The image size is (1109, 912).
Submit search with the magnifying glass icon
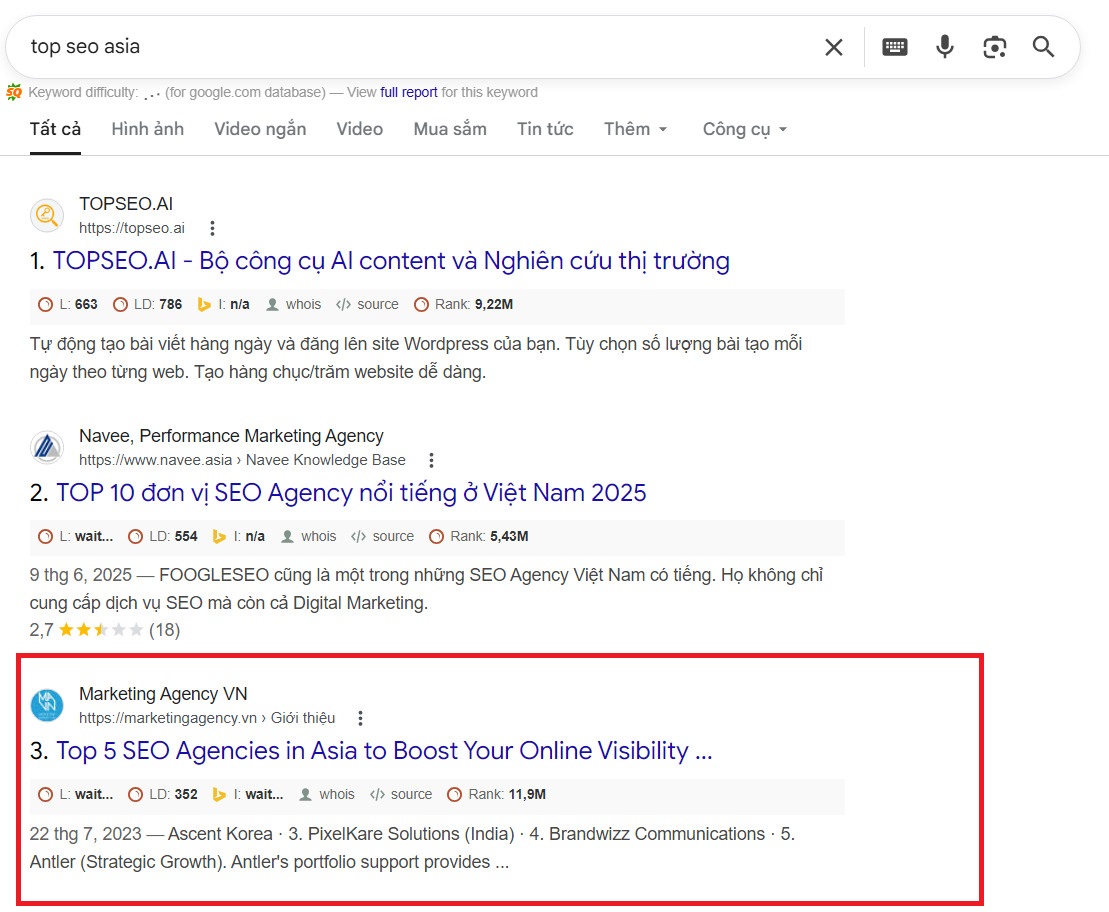1043,47
